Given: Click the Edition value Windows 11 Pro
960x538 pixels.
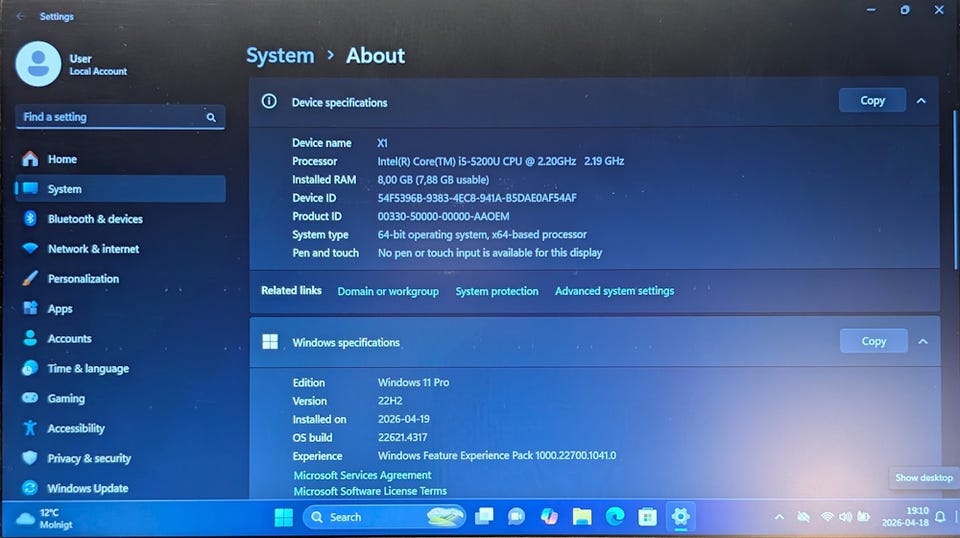Looking at the screenshot, I should [413, 383].
